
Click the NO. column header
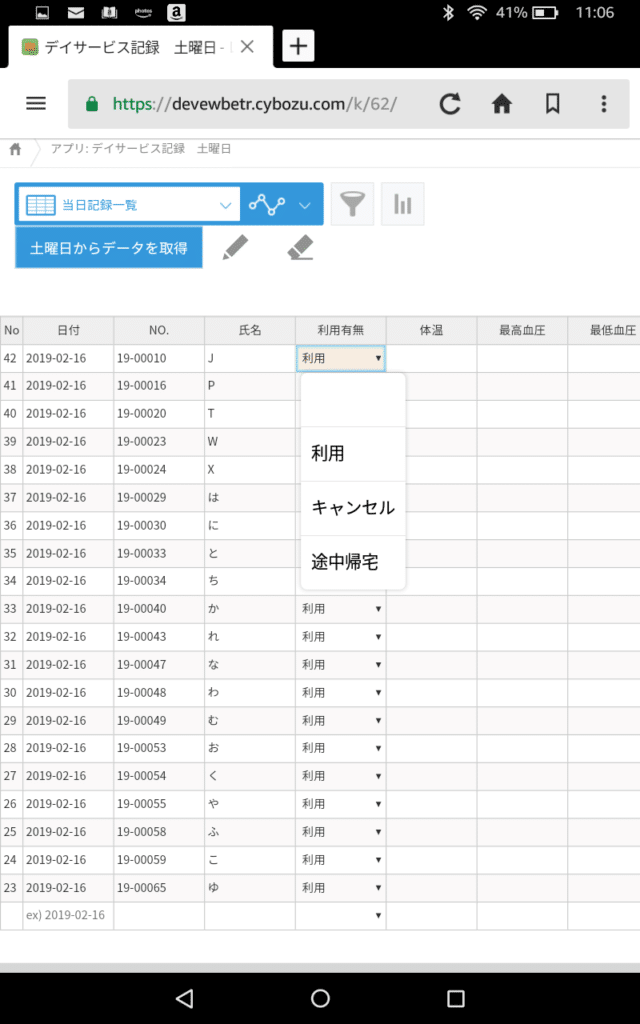(x=159, y=330)
